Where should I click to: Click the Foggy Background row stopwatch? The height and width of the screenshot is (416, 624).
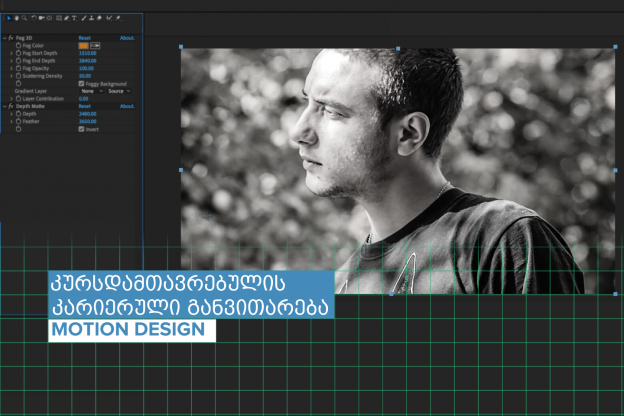point(18,83)
